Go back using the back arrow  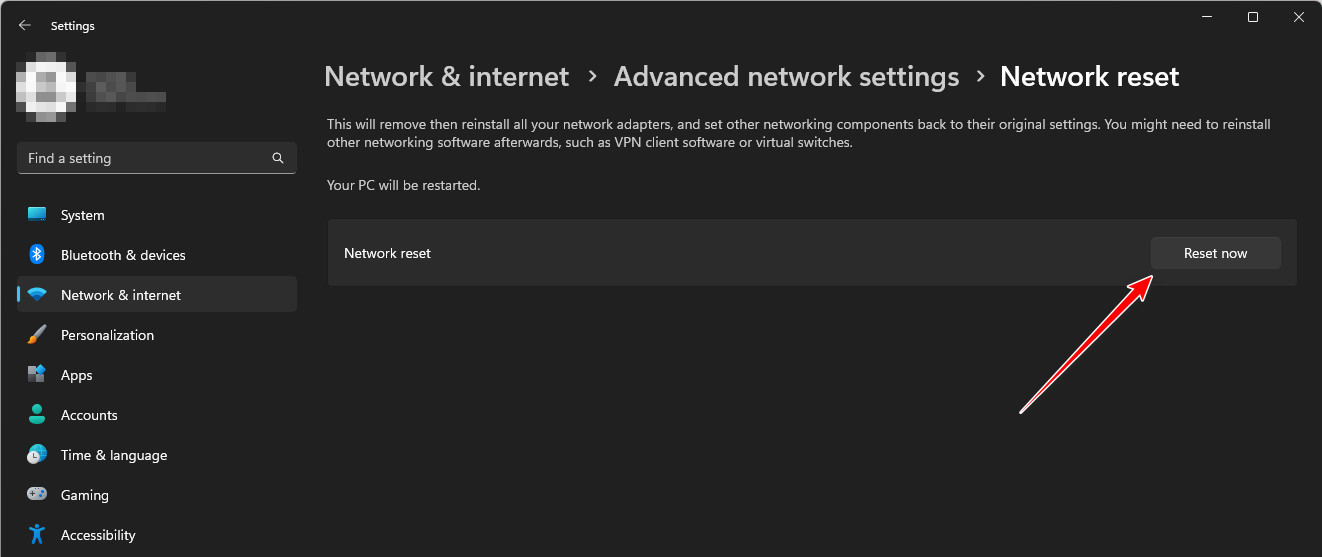(25, 26)
